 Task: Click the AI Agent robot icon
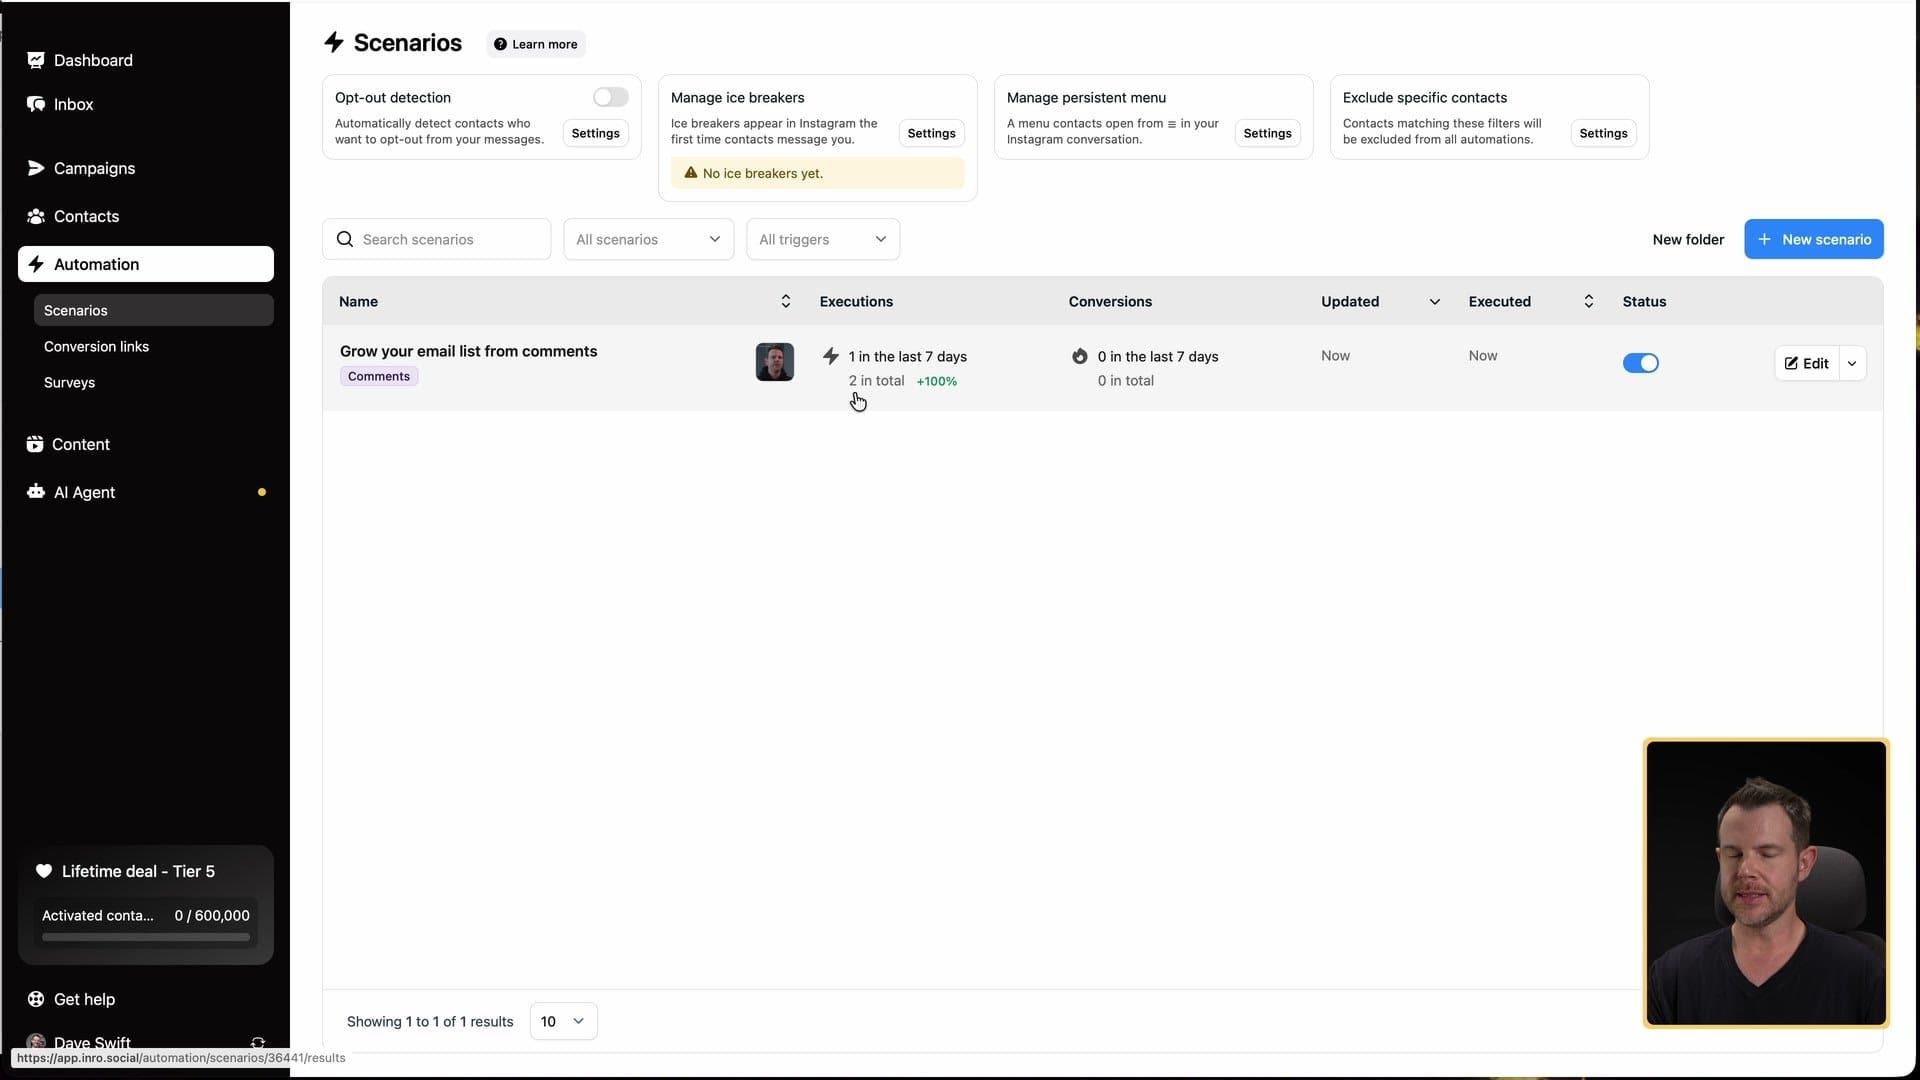pyautogui.click(x=36, y=492)
